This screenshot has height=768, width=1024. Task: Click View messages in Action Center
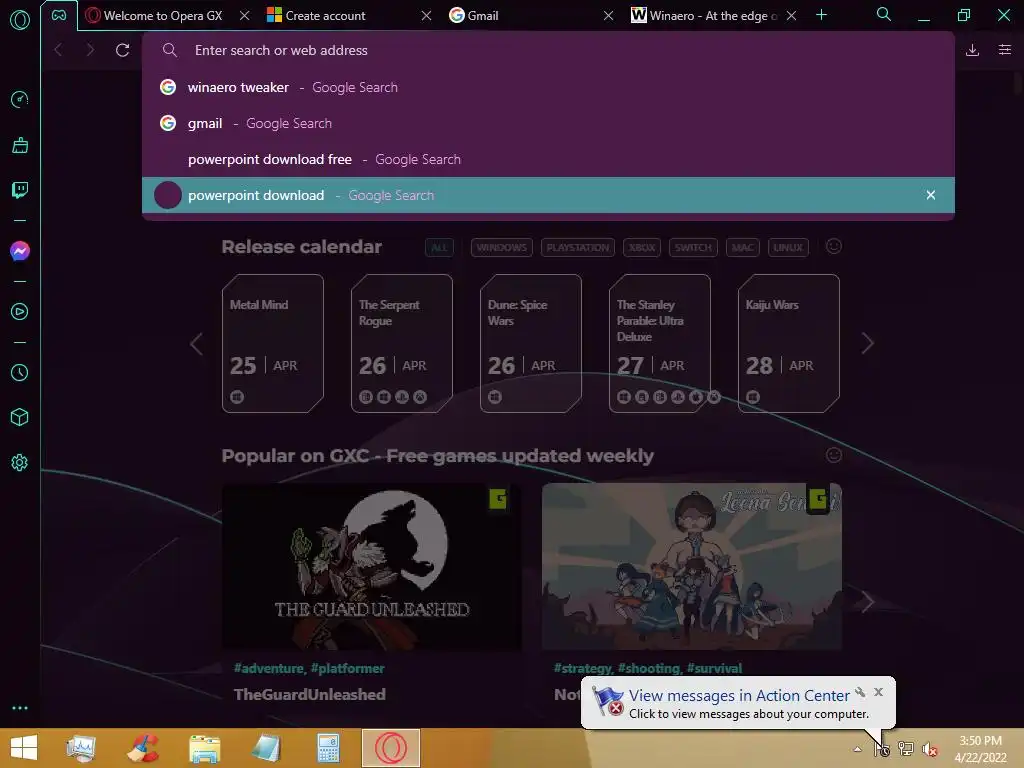[739, 696]
